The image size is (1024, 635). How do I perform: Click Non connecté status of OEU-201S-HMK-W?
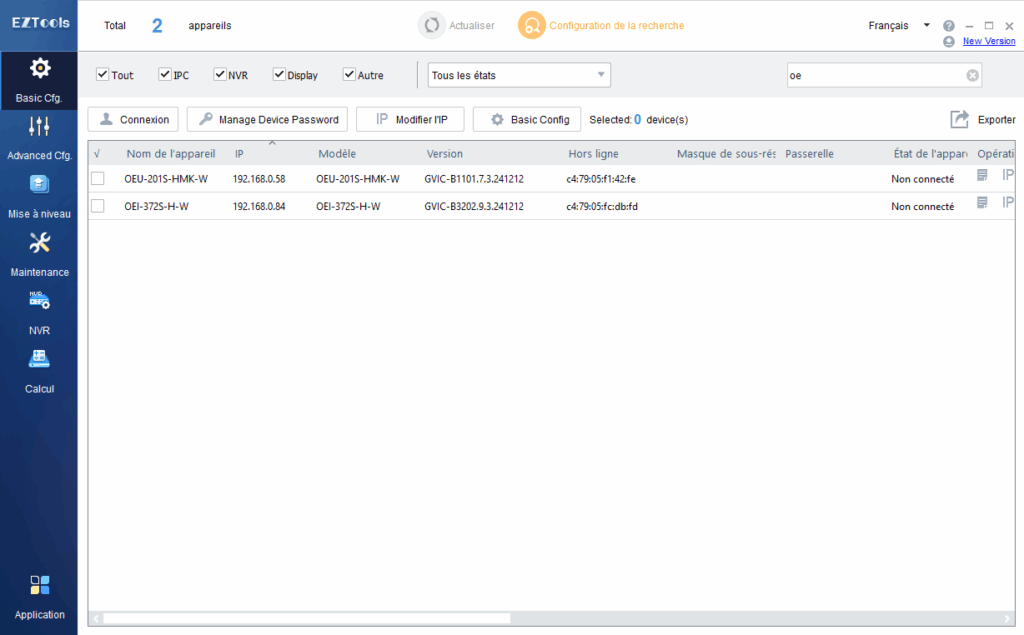(923, 179)
